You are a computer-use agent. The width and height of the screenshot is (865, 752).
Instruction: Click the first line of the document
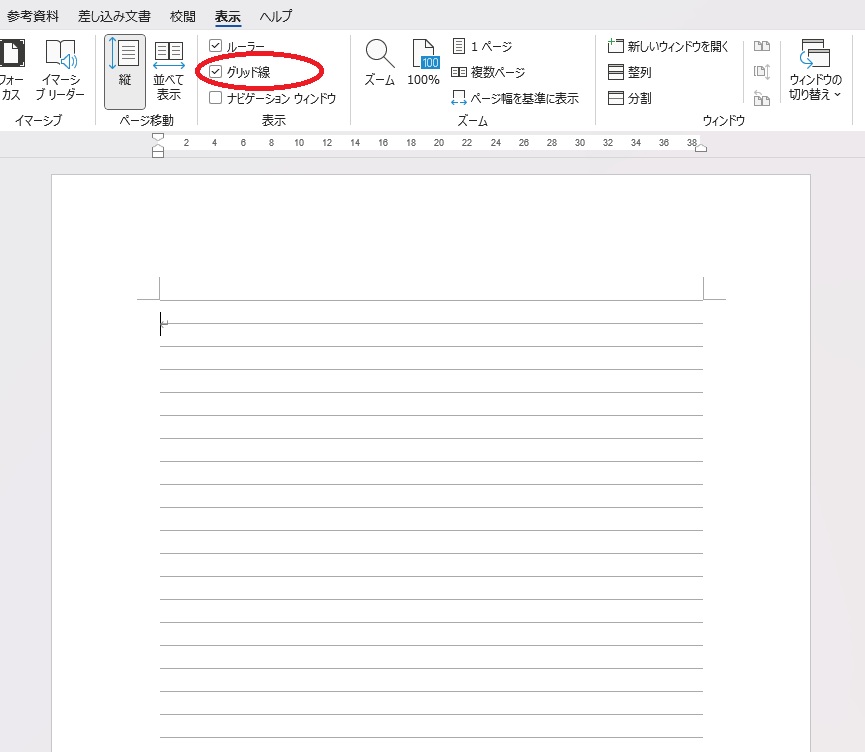click(430, 322)
